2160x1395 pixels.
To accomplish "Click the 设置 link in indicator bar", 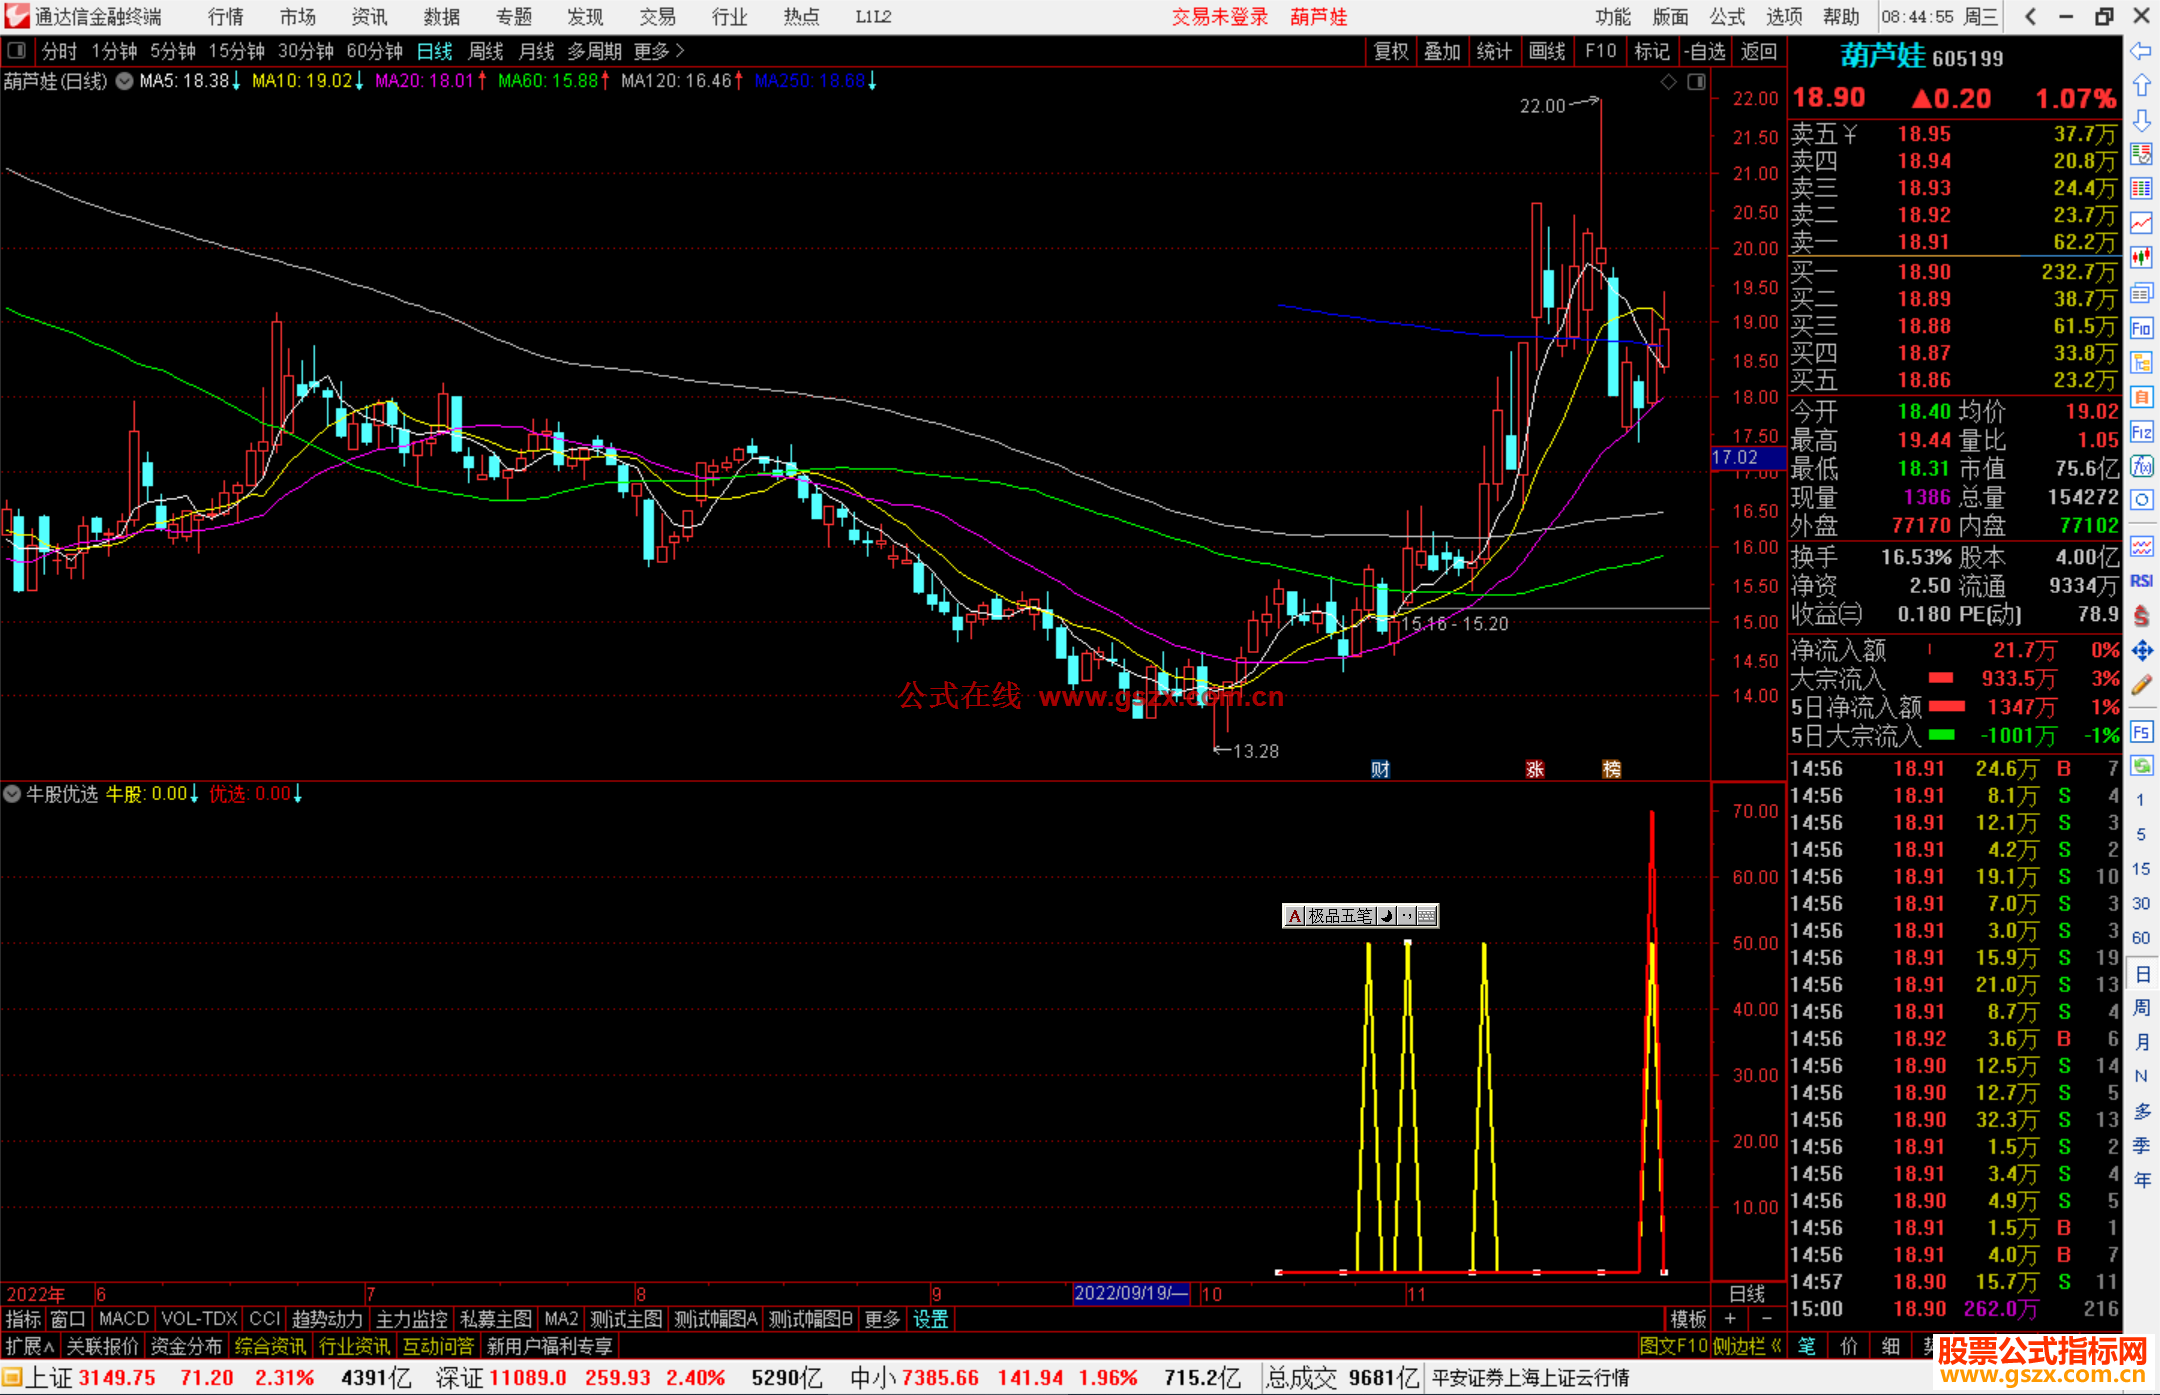I will tap(930, 1319).
